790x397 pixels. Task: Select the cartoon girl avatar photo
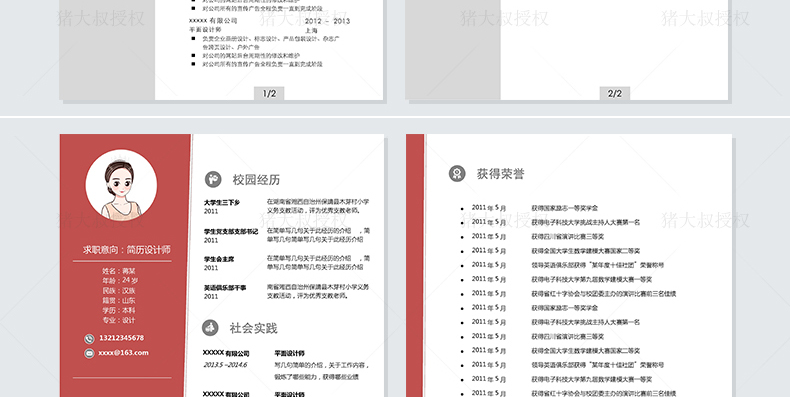(x=121, y=185)
